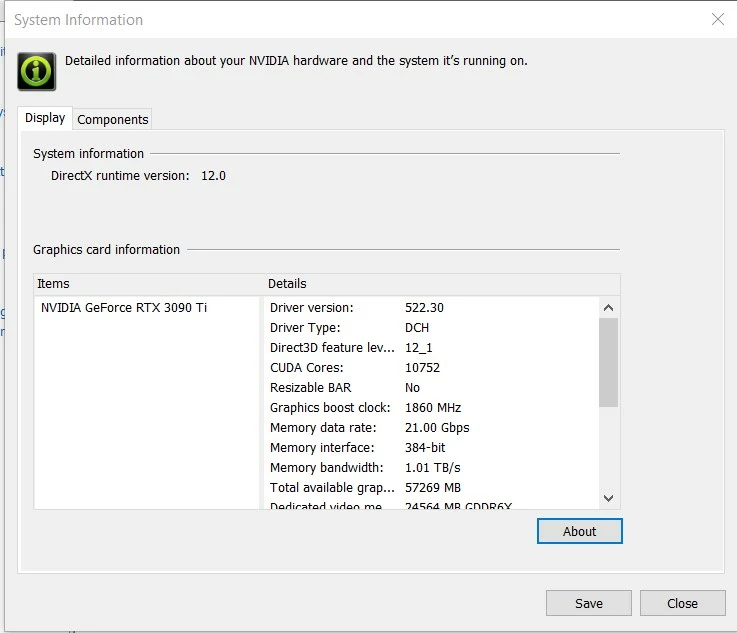Click the Close button
The image size is (737, 633).
pos(682,603)
